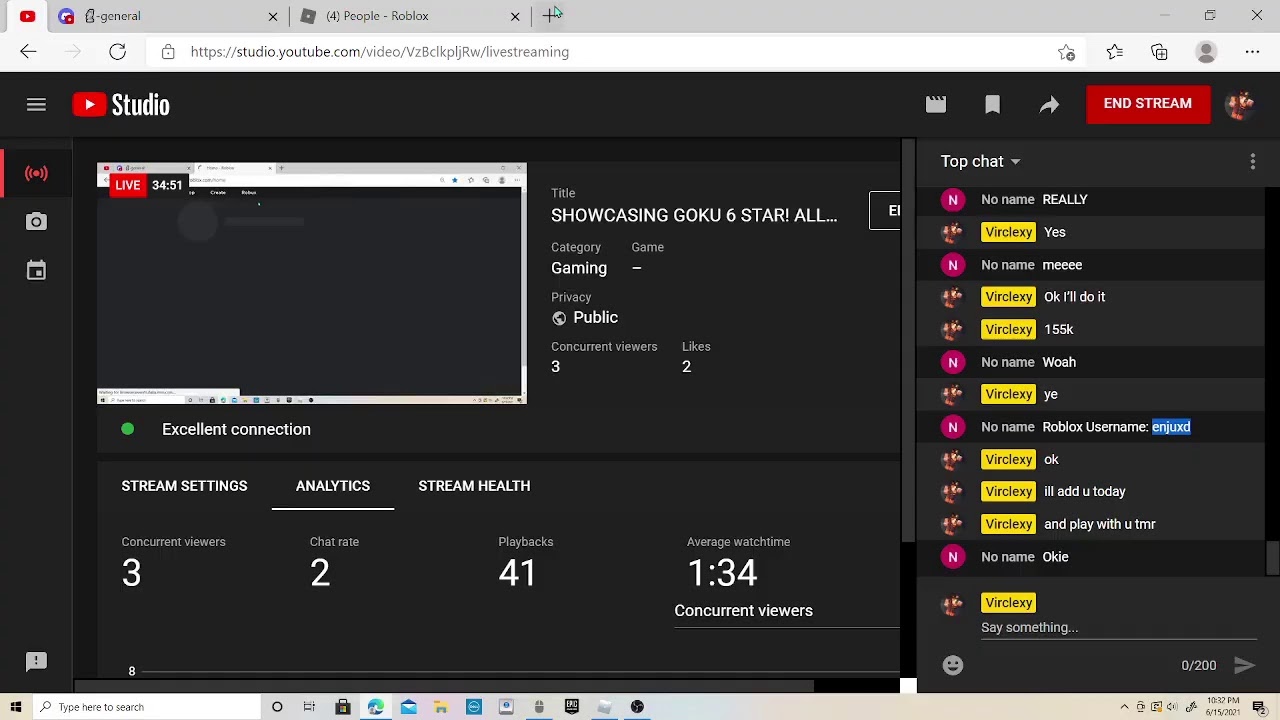Open the emoji picker in chat

tap(953, 665)
